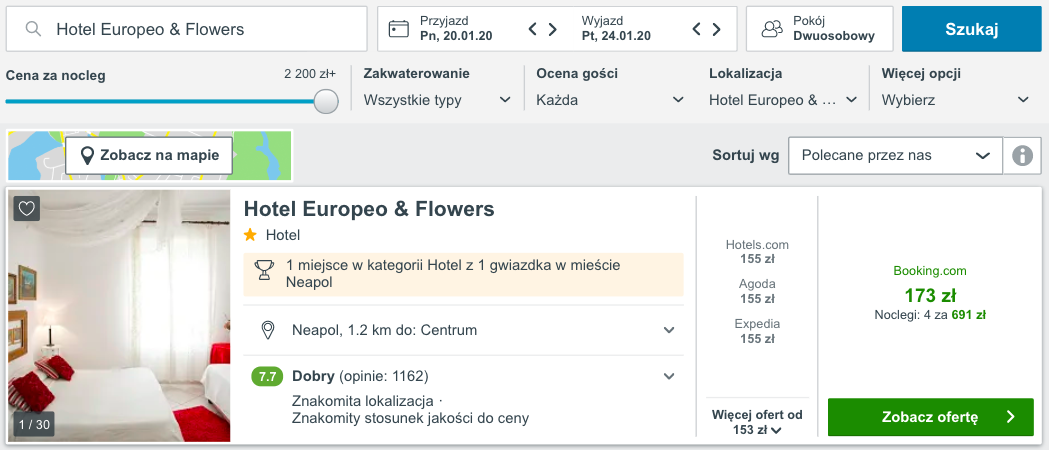This screenshot has width=1049, height=450.
Task: Open the Sortuj wg Polecane przez nas dropdown
Action: pyautogui.click(x=896, y=156)
